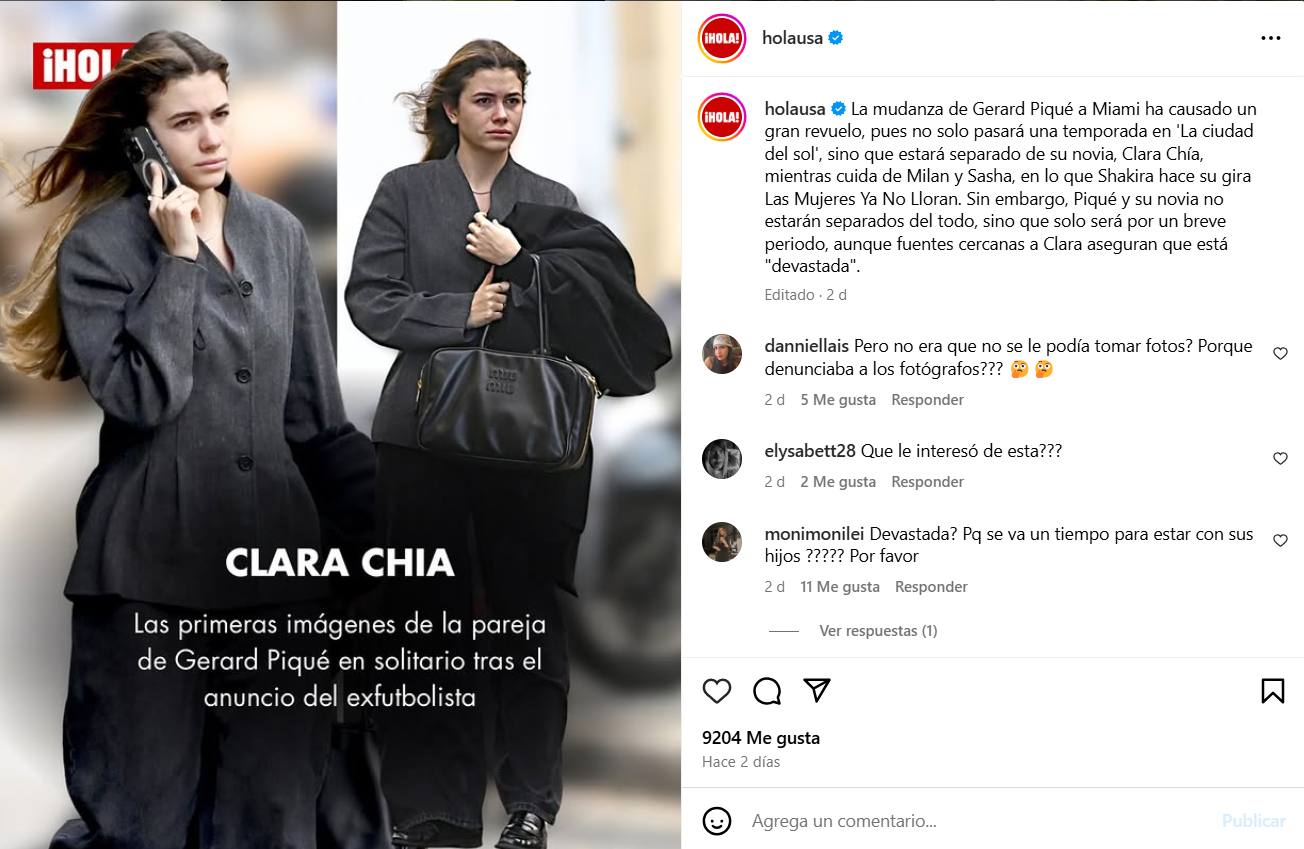Screen dimensions: 1304x849
Task: Like danniellais's comment with the heart
Action: coord(1280,354)
